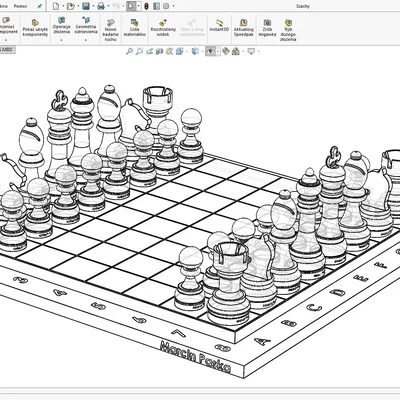This screenshot has width=400, height=400.
Task: Open display style cube icon
Action: coord(195,51)
